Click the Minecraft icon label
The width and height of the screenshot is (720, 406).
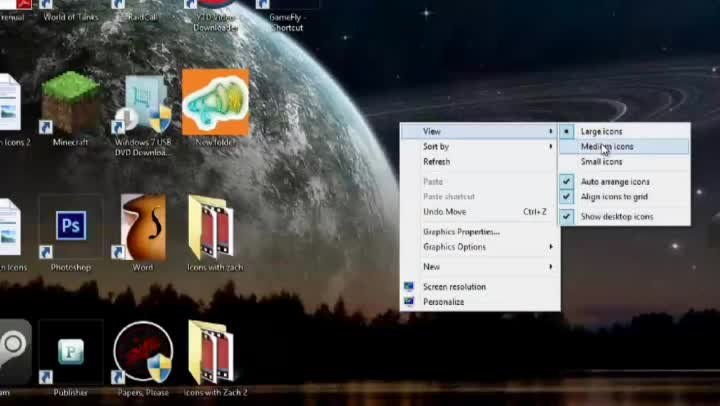(x=70, y=142)
